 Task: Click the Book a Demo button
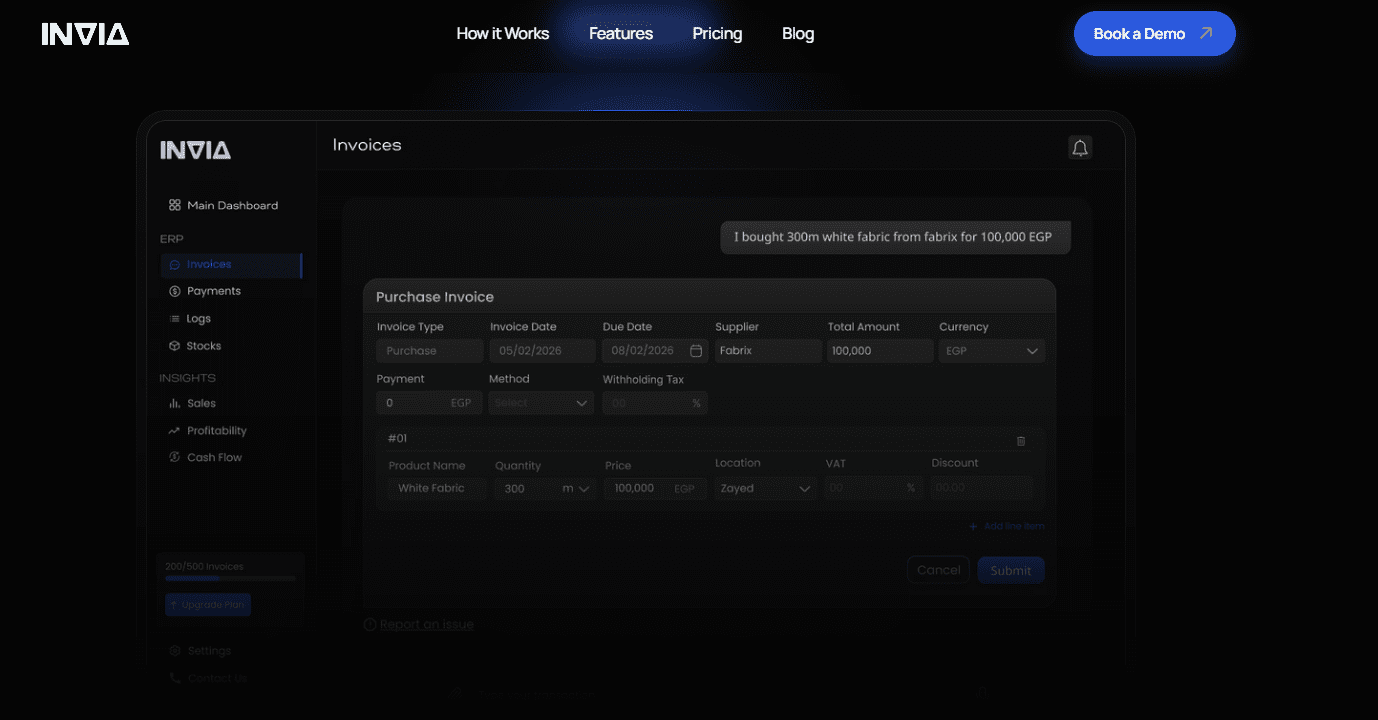[1153, 34]
